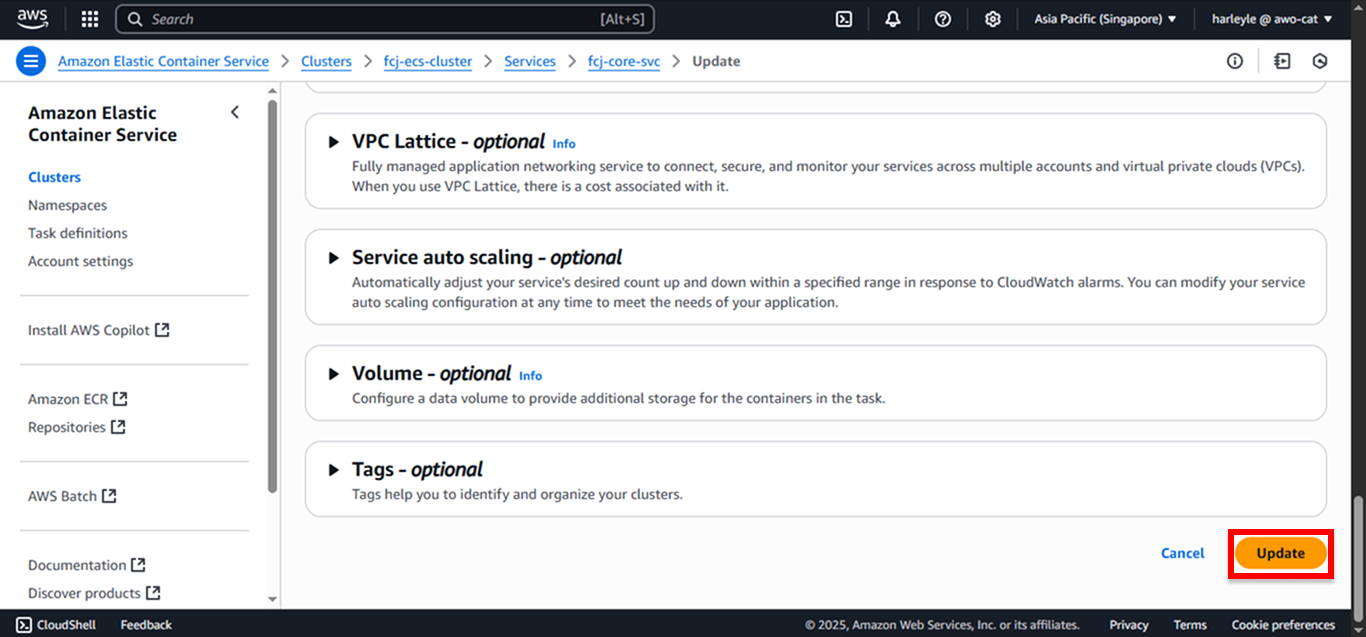This screenshot has height=637, width=1366.
Task: Open the services grid menu icon
Action: (x=90, y=19)
